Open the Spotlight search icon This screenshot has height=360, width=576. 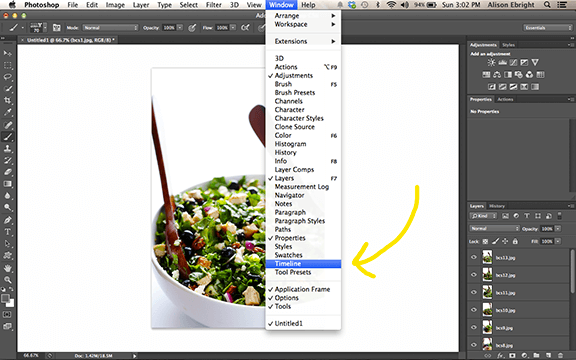click(547, 5)
